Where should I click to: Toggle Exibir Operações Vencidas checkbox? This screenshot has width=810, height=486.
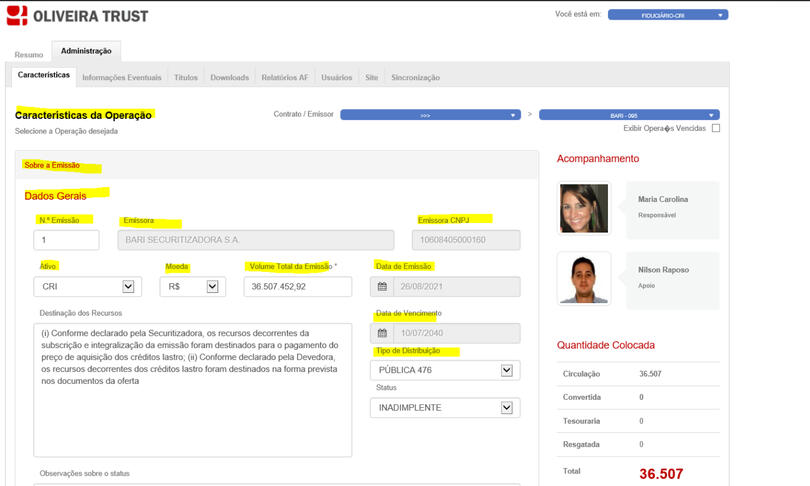[716, 128]
